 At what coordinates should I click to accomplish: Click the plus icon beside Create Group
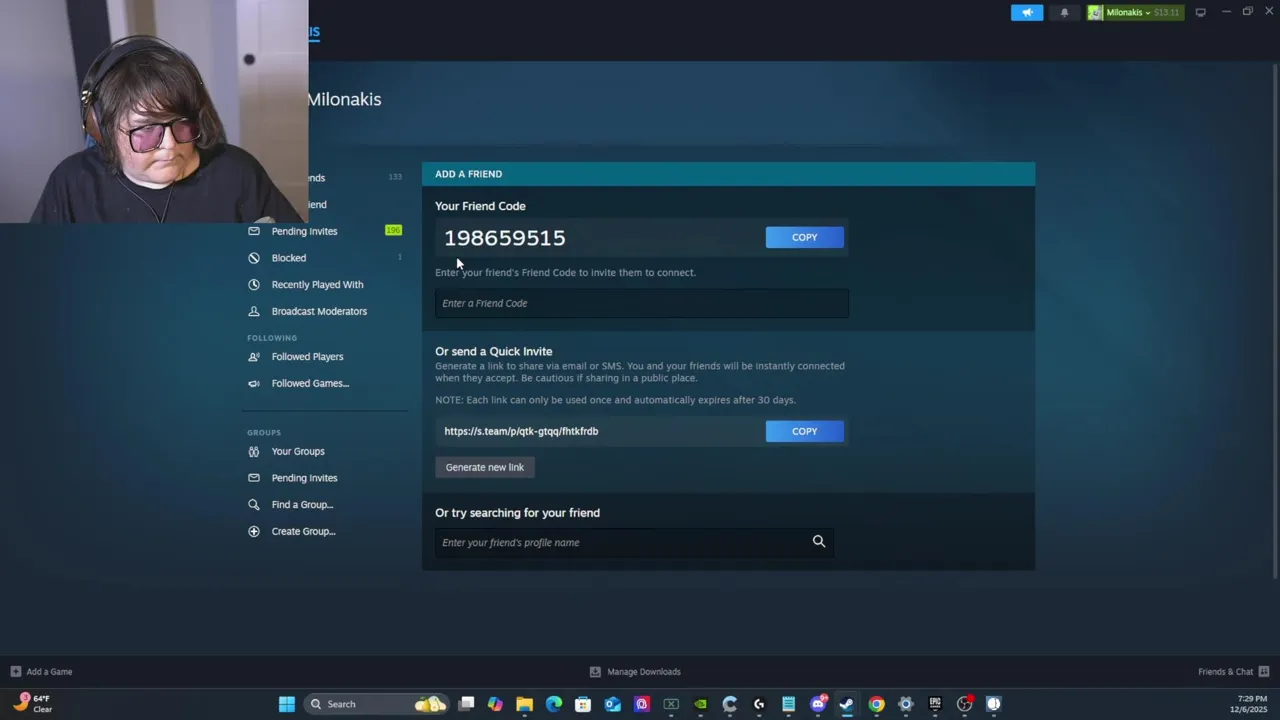[254, 531]
